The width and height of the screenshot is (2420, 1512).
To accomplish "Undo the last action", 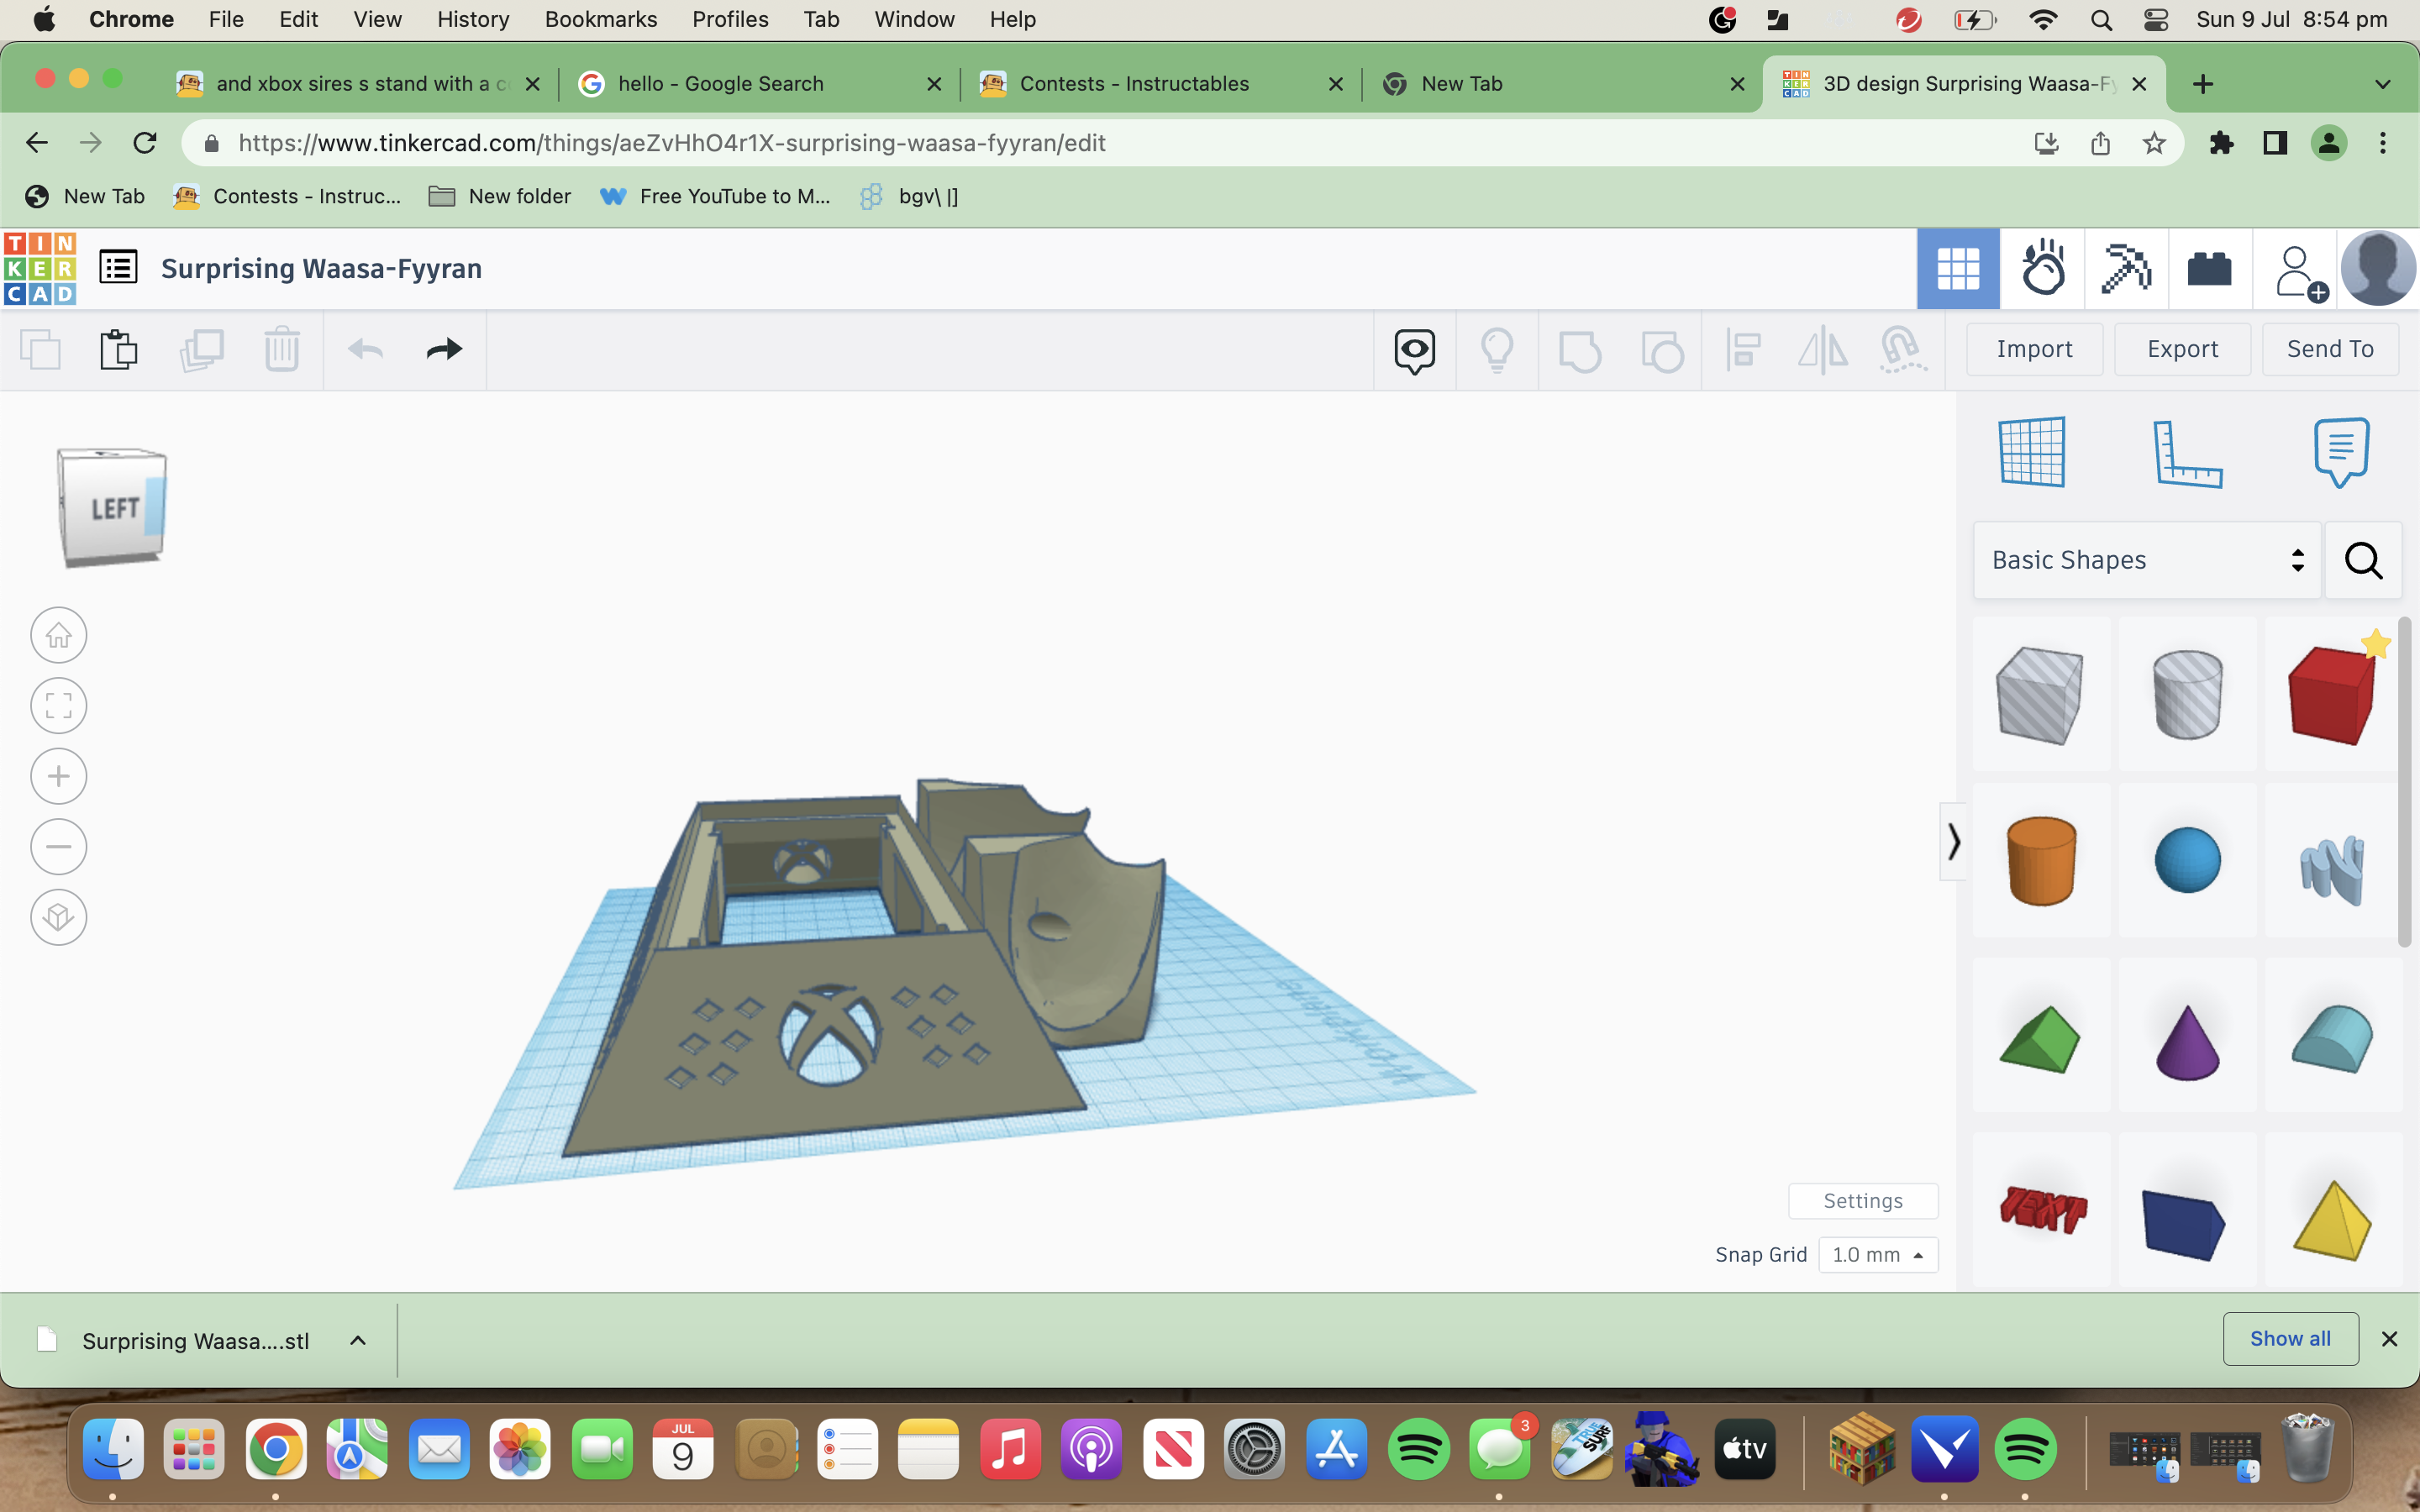I will (x=365, y=349).
